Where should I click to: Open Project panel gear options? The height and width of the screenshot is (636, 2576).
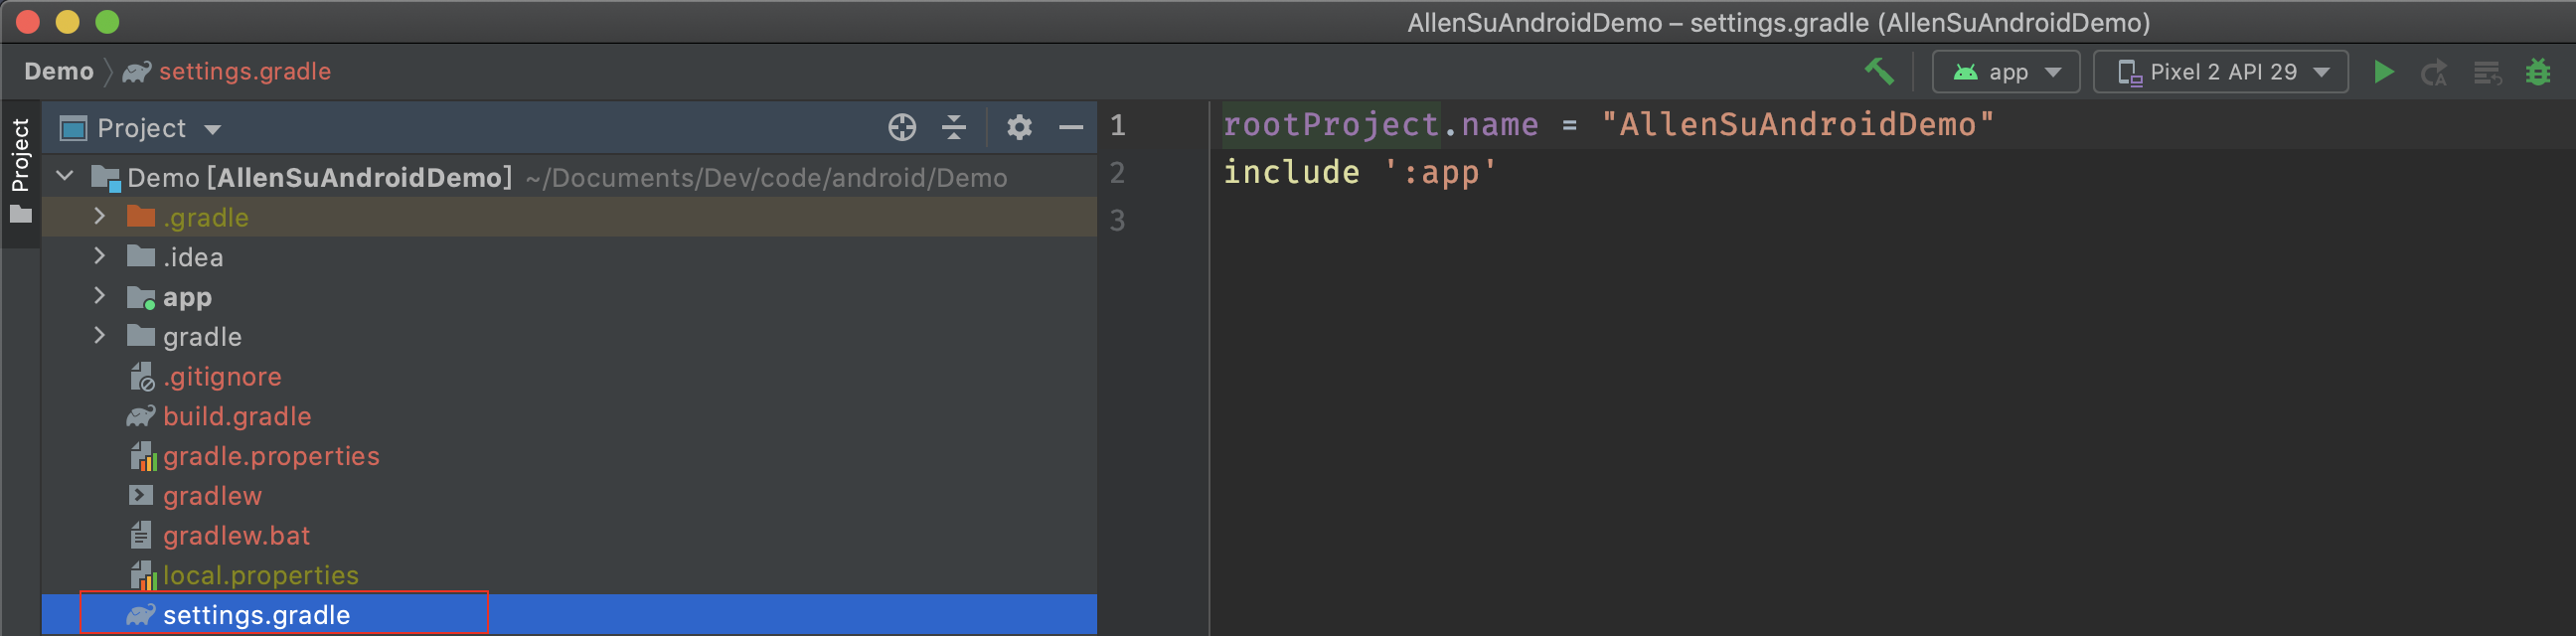1019,128
